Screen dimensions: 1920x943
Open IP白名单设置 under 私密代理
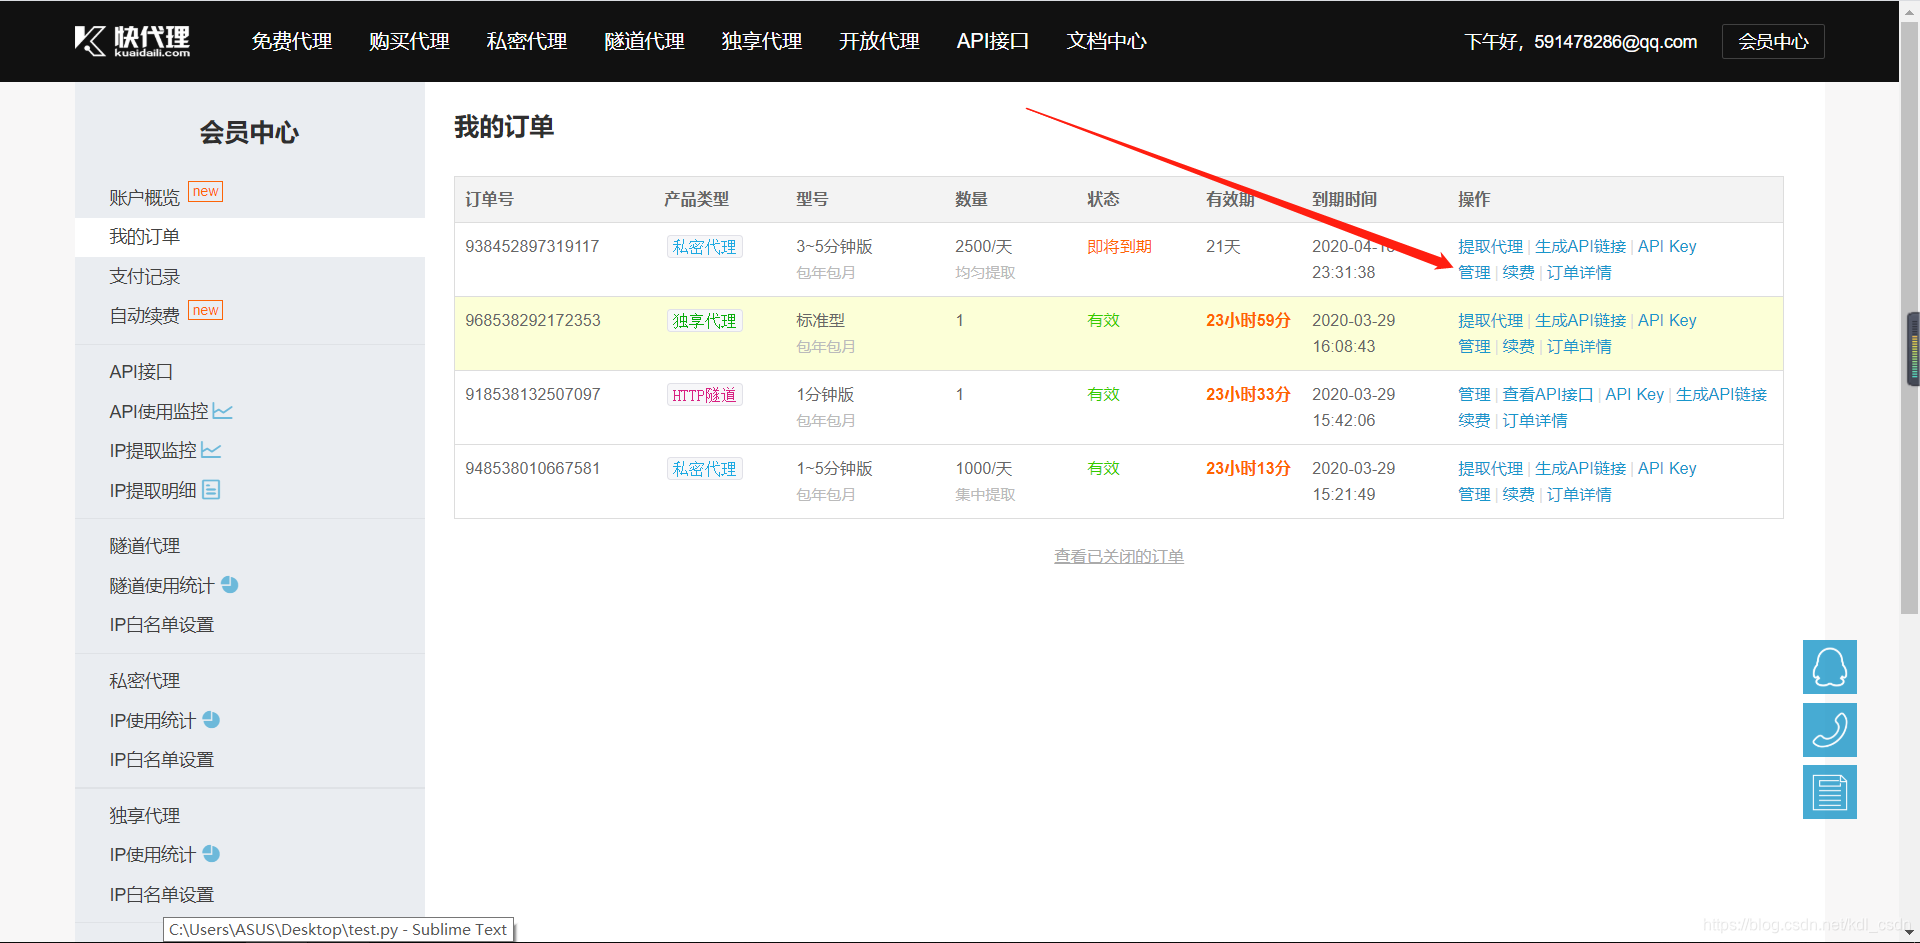(161, 759)
